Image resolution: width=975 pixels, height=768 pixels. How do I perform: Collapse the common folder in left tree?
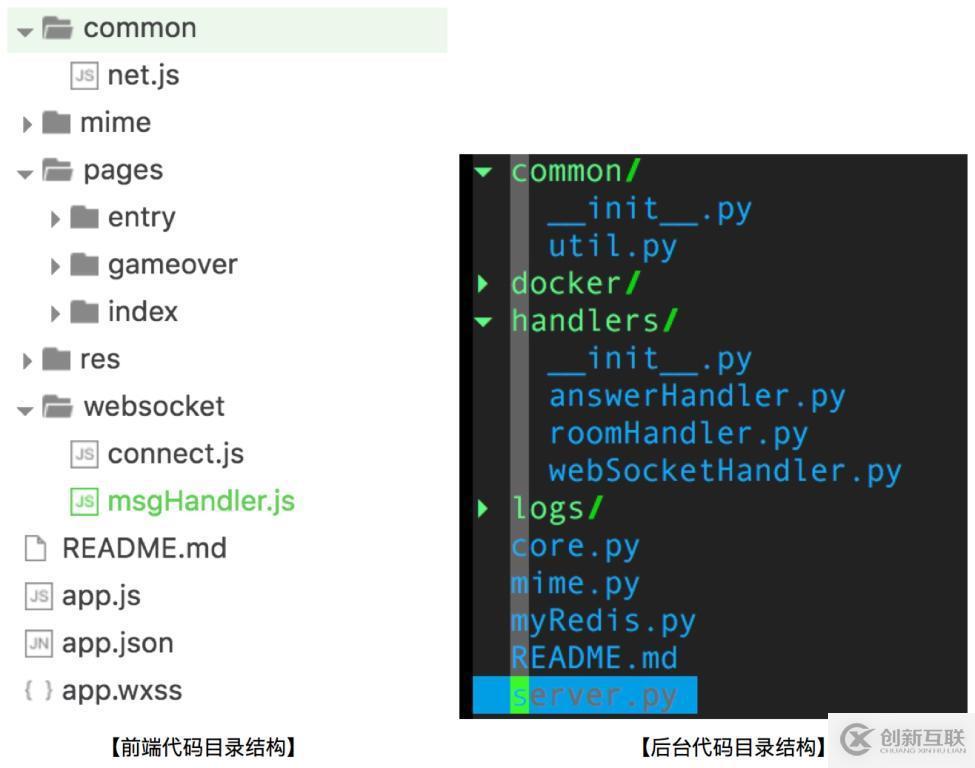coord(25,31)
